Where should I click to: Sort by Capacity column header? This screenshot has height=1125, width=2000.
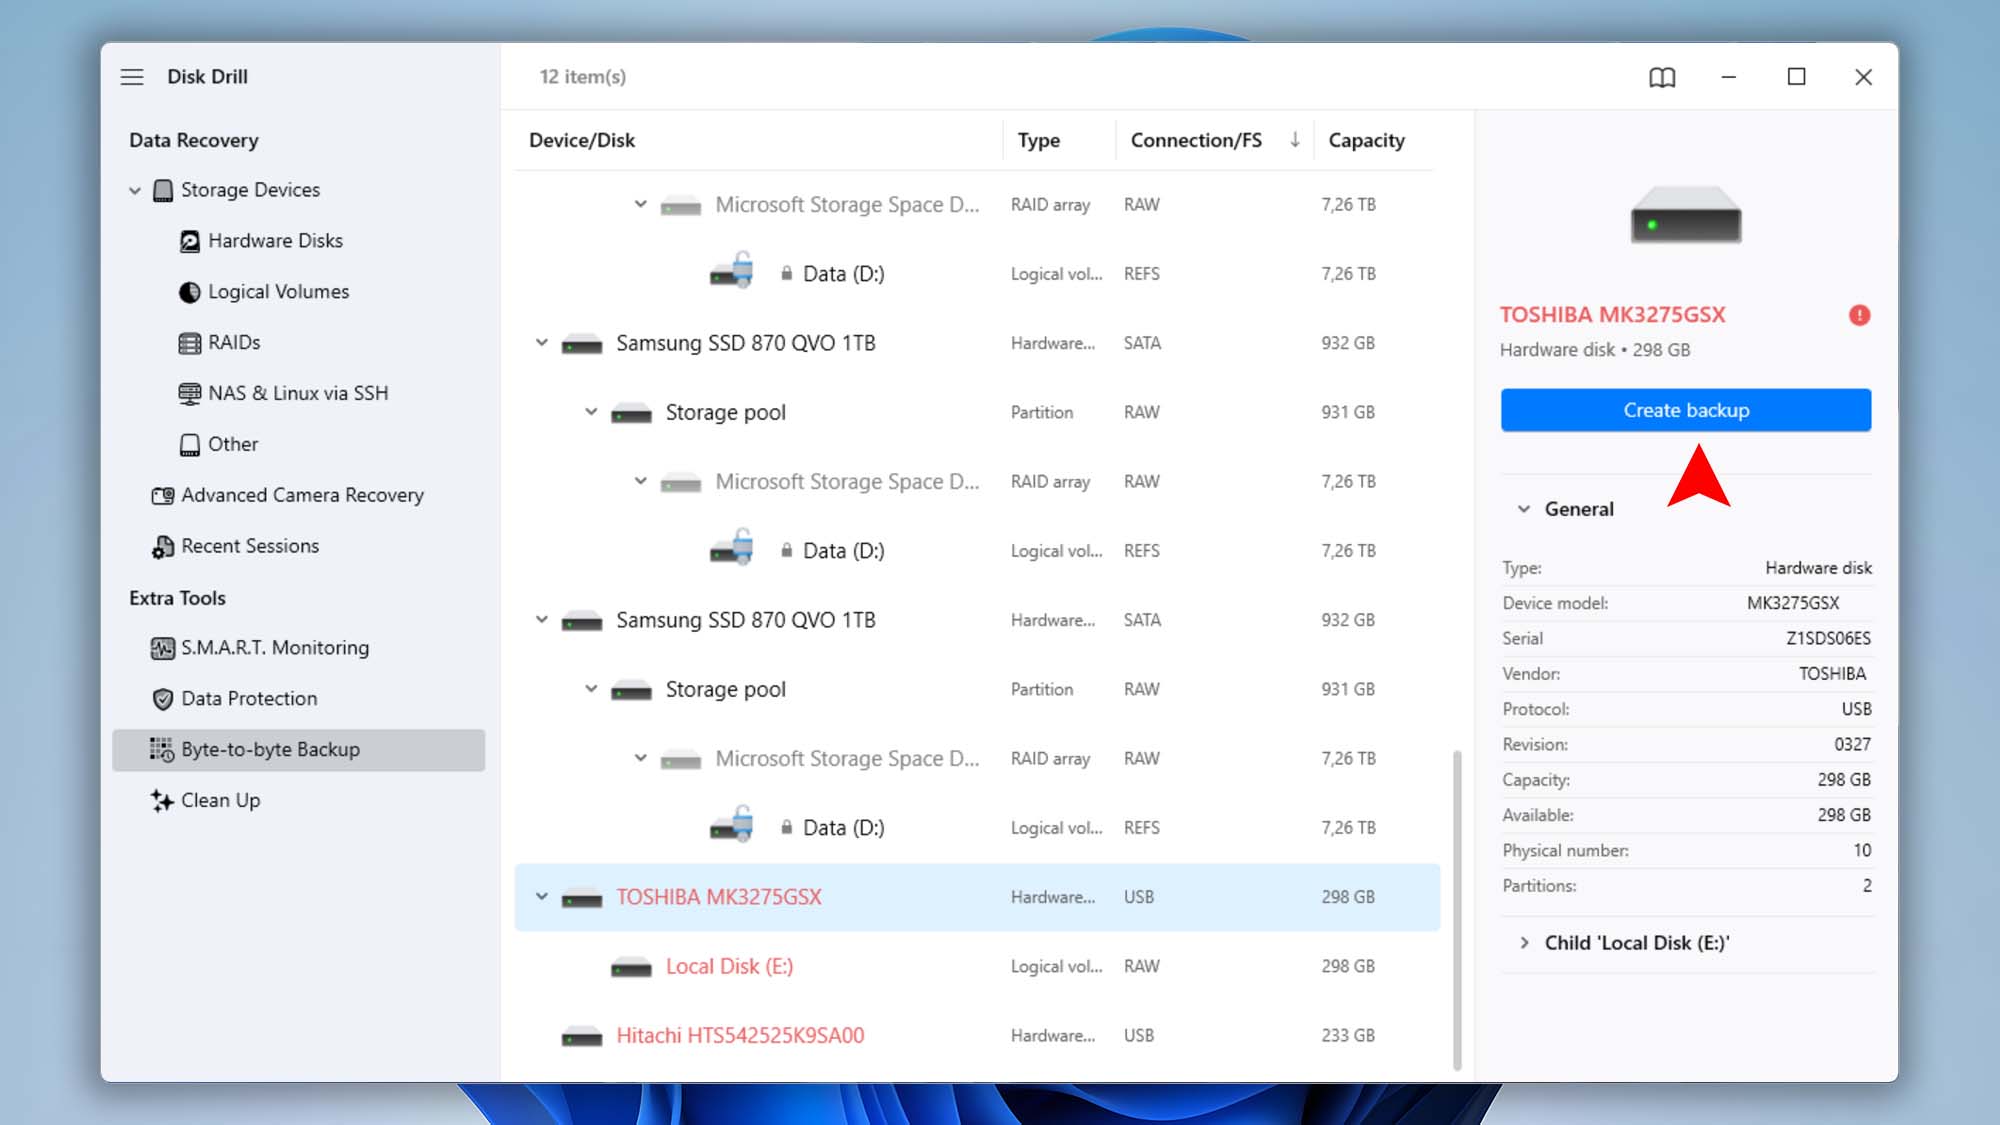pyautogui.click(x=1366, y=141)
